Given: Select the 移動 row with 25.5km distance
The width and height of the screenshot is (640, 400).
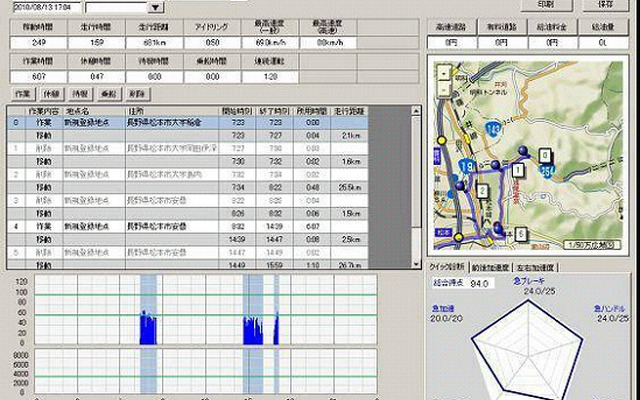Looking at the screenshot, I should (188, 188).
